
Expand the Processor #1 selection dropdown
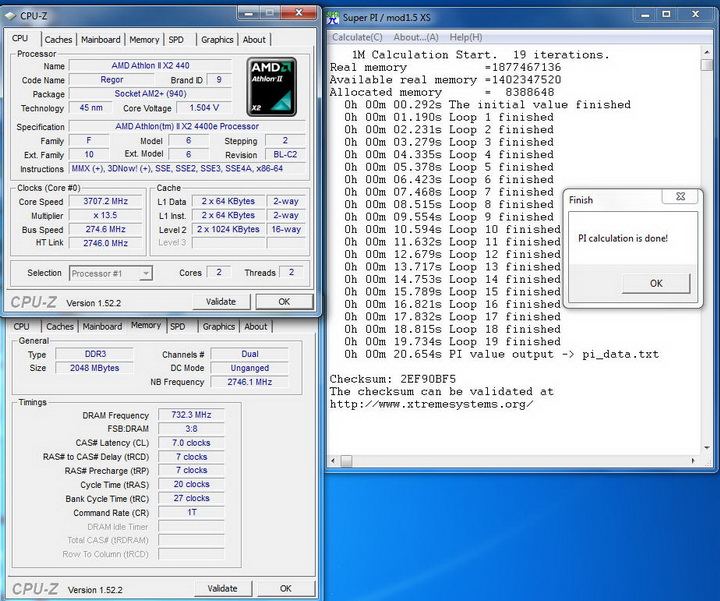pyautogui.click(x=145, y=273)
